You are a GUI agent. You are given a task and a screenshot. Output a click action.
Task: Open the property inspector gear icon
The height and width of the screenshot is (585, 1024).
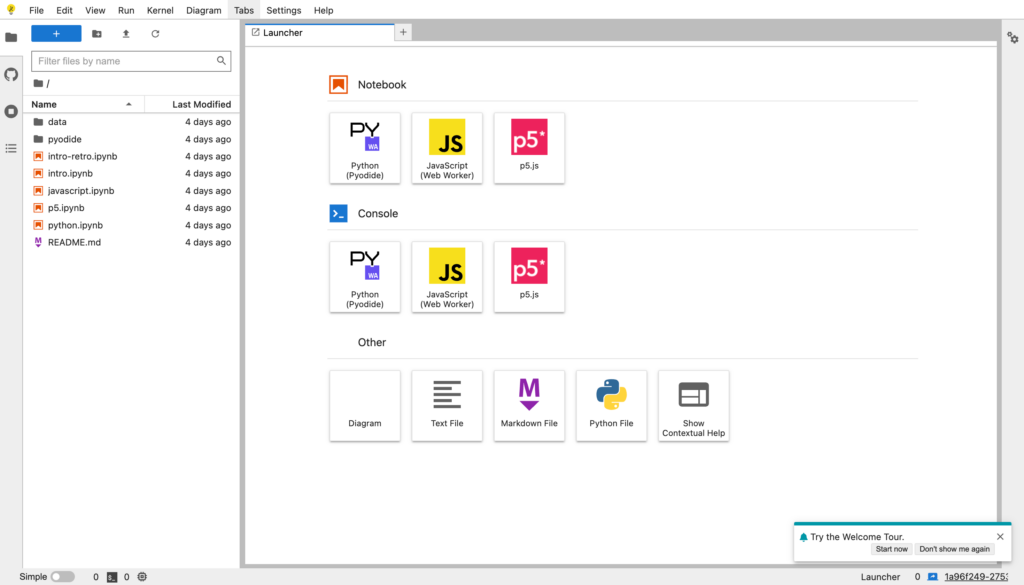1012,37
